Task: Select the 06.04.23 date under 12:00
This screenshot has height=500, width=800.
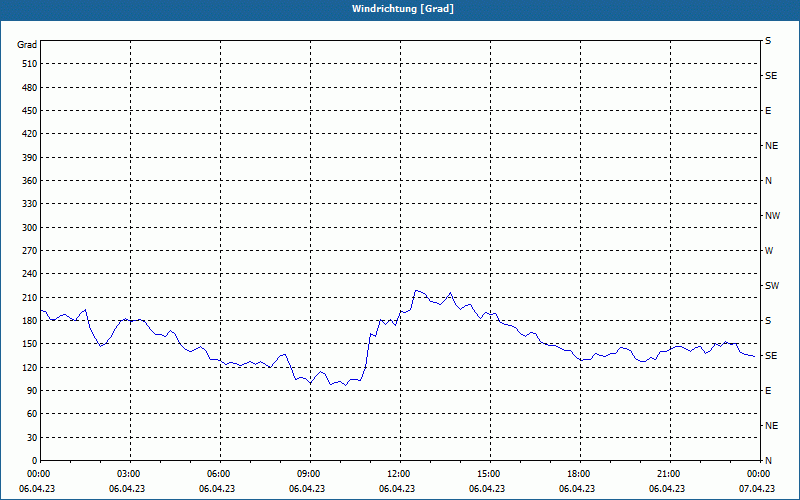Action: (397, 489)
